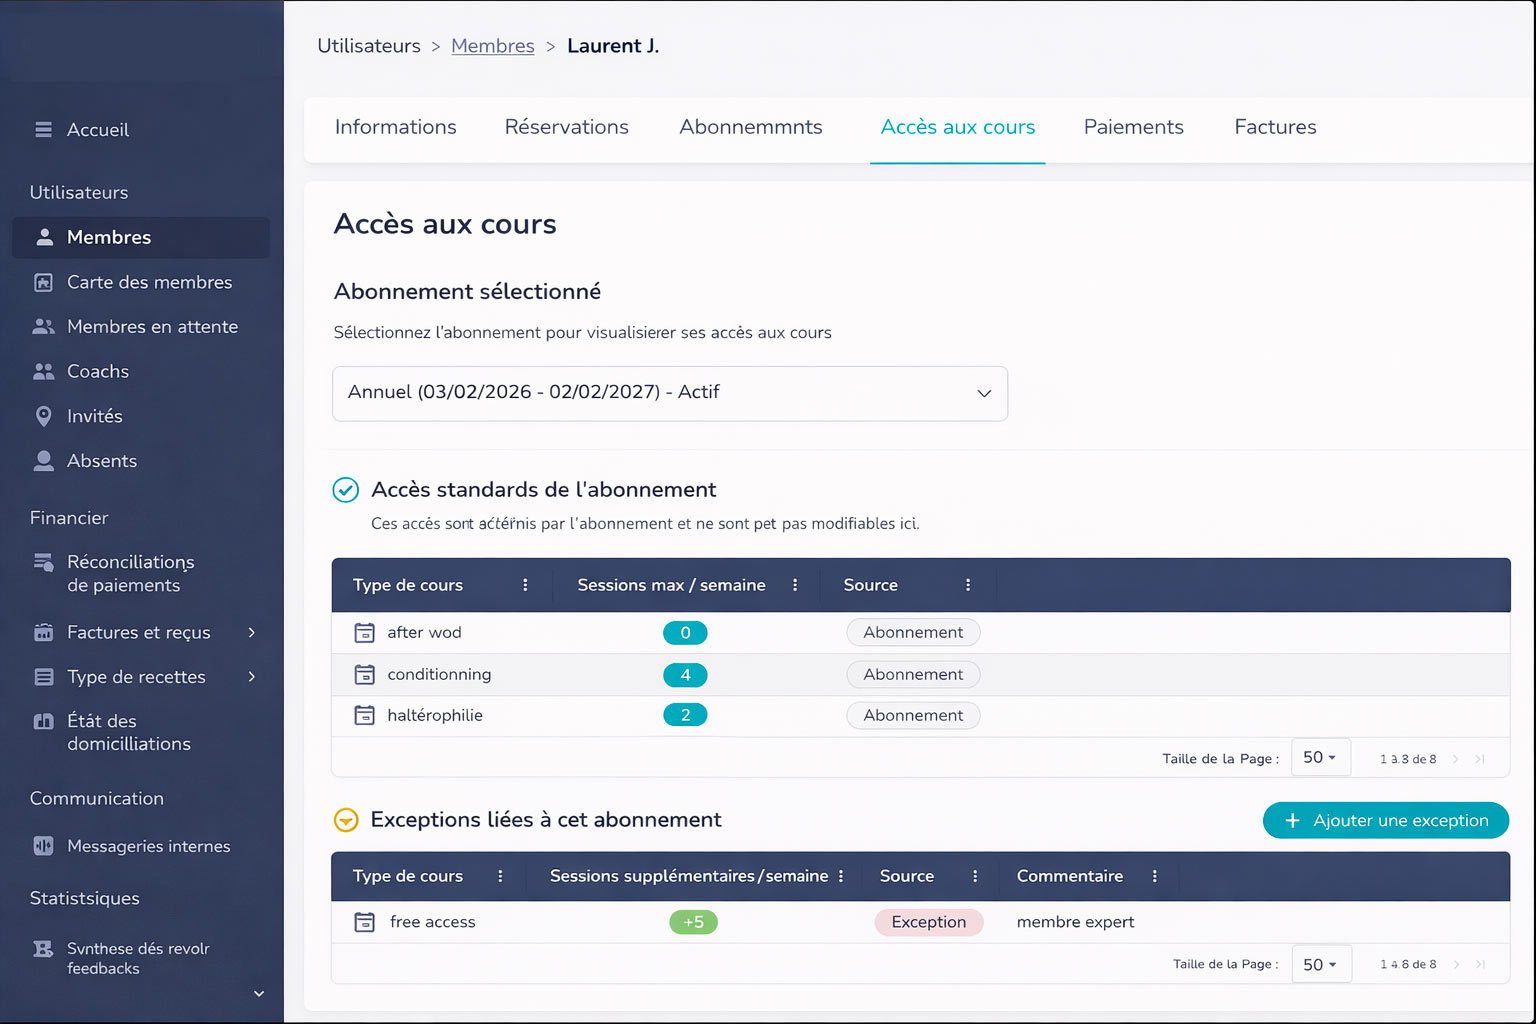Click the Invités location pin icon
The image size is (1536, 1024).
[x=43, y=416]
